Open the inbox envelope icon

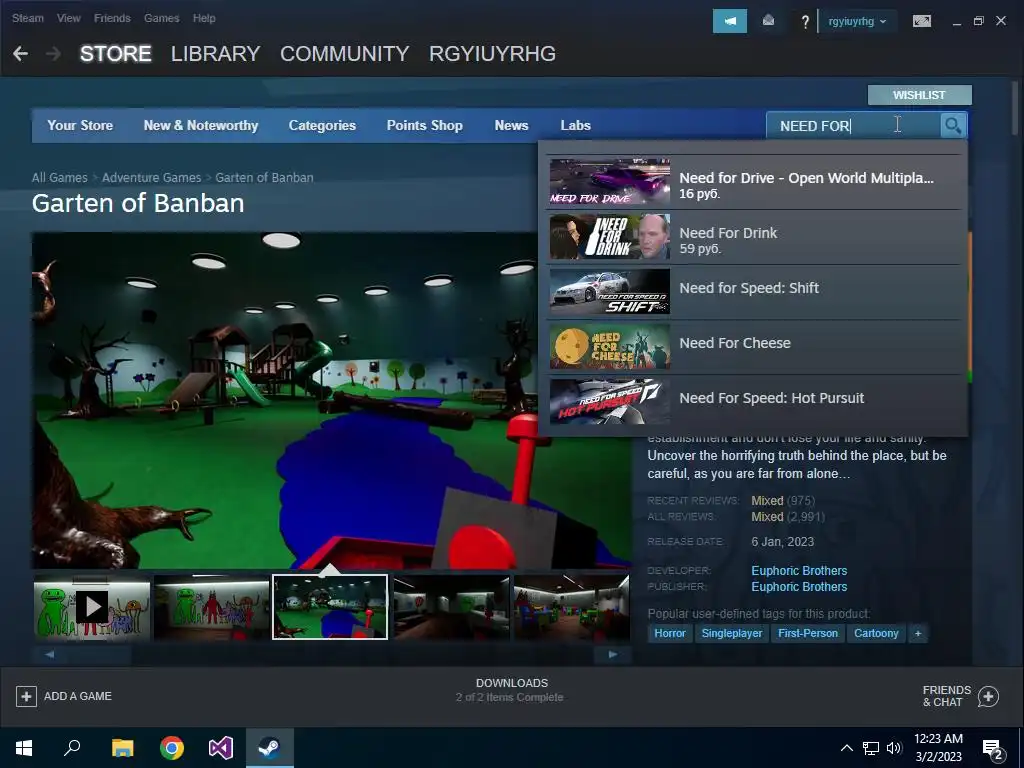[x=768, y=21]
